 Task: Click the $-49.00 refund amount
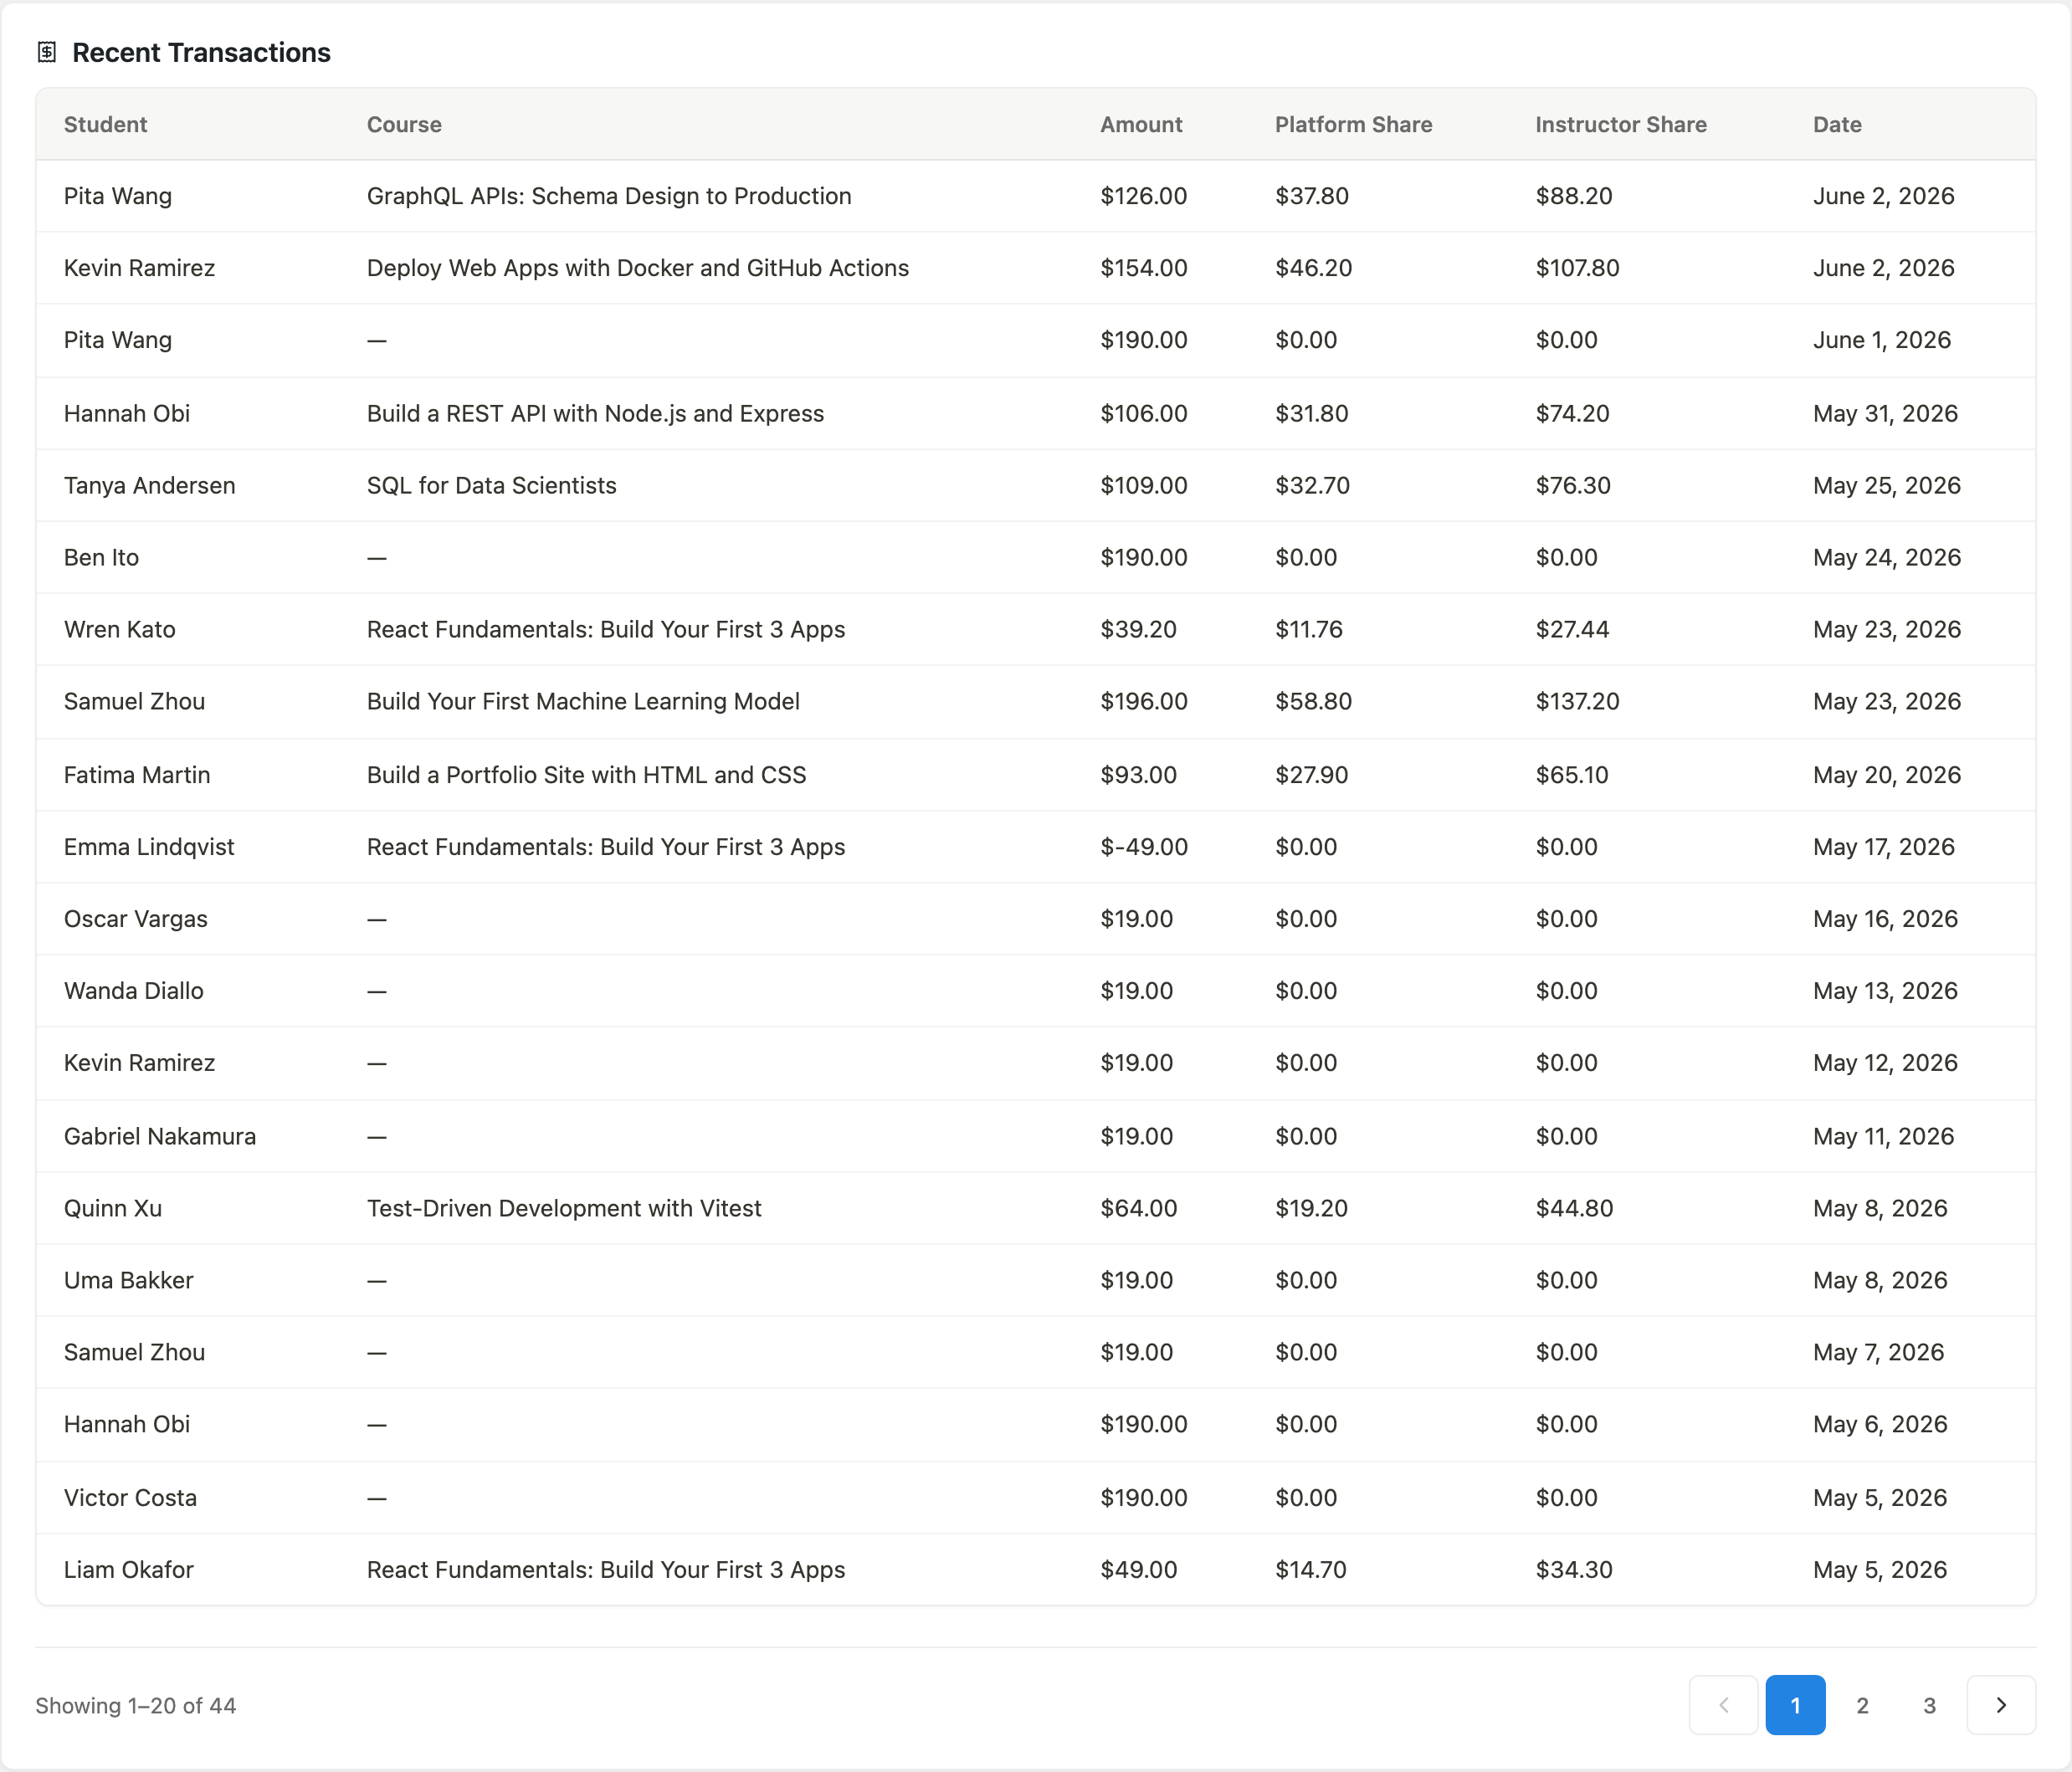click(1144, 847)
